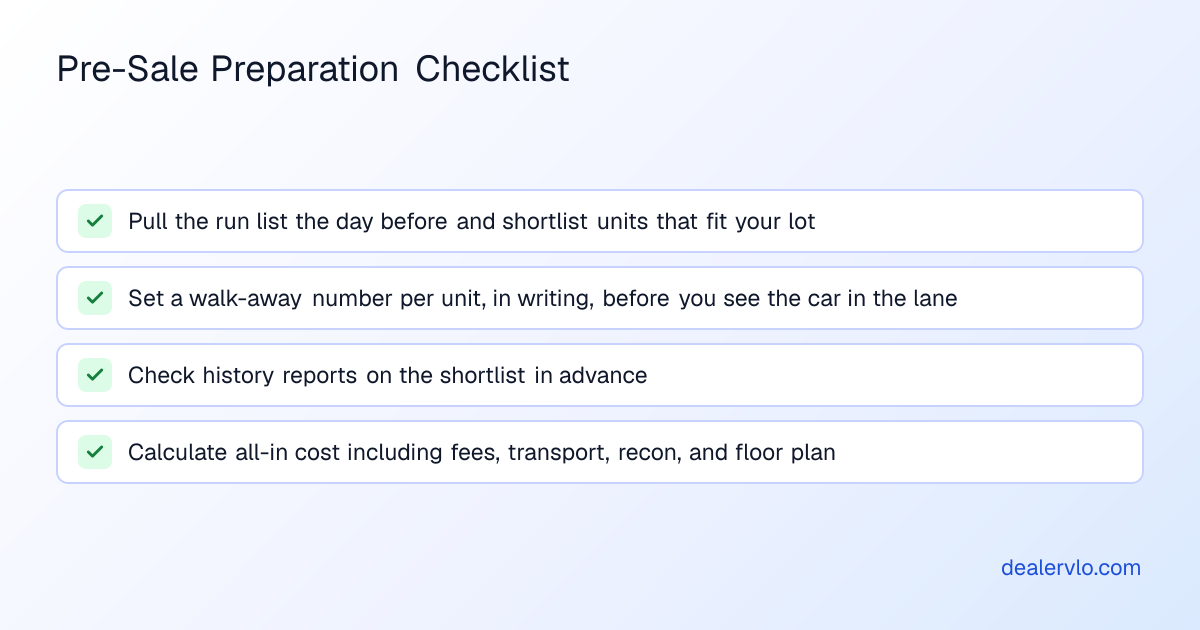Select the 'Pull the run list' item text

(x=472, y=222)
